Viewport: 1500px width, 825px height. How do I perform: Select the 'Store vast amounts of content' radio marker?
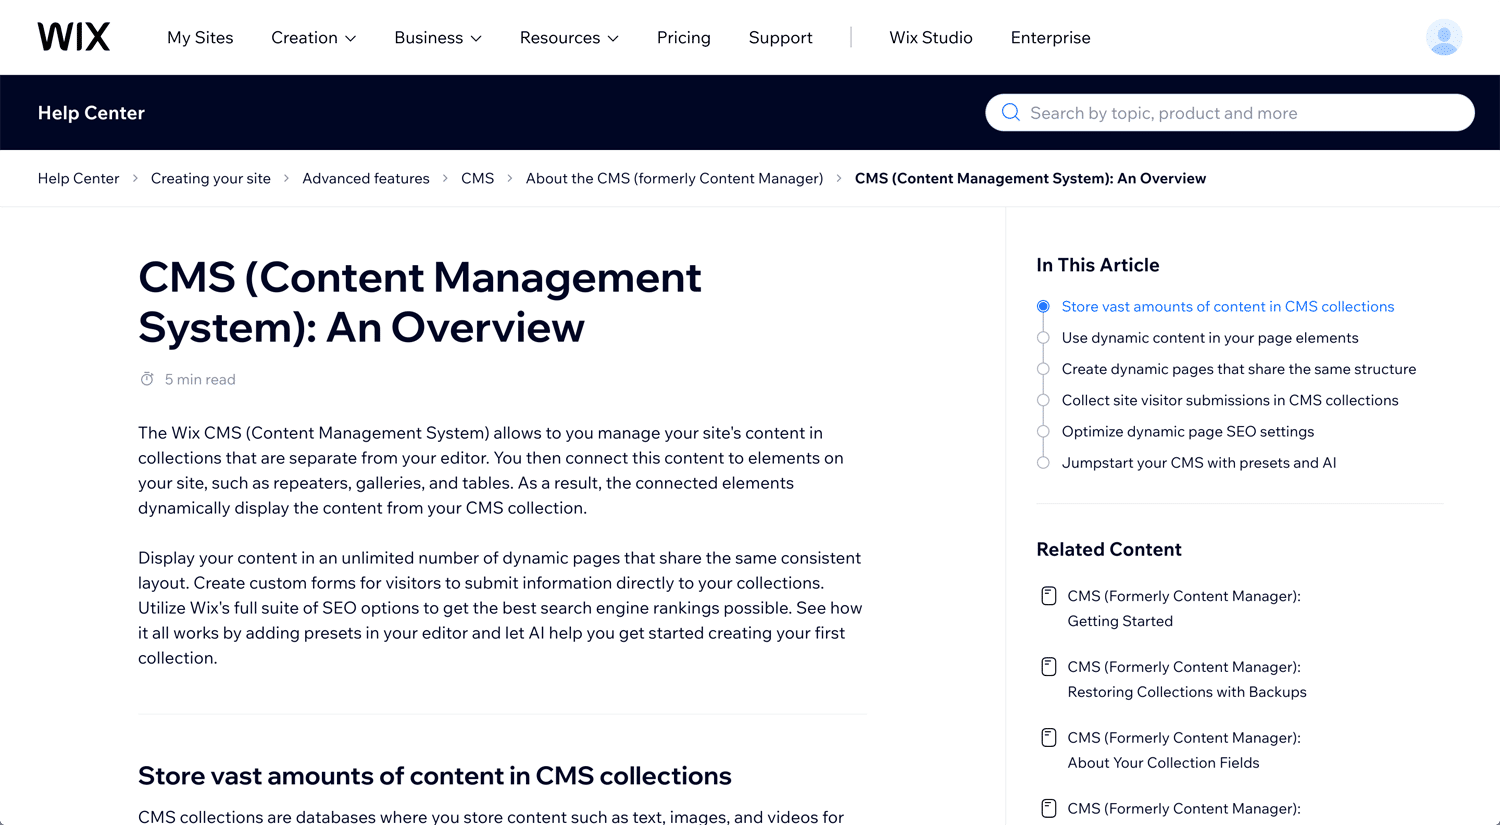tap(1043, 306)
